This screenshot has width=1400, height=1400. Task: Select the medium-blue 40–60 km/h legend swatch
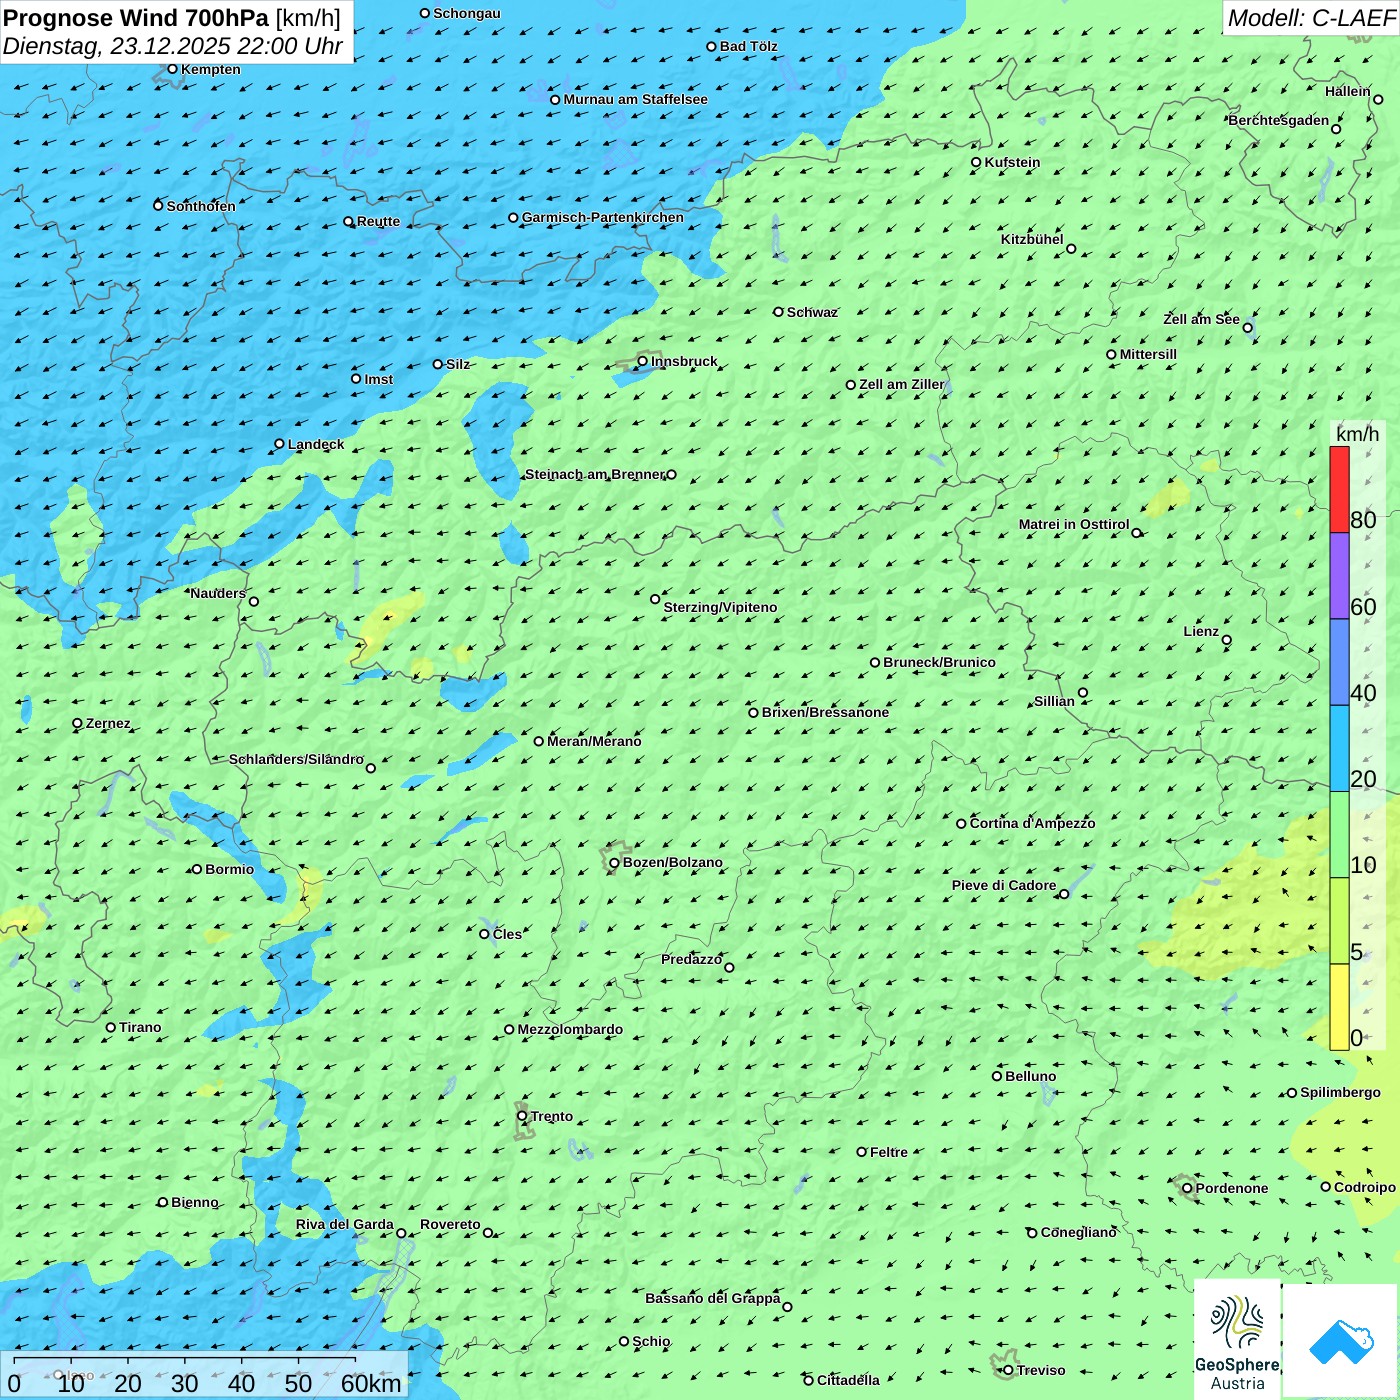click(x=1339, y=663)
